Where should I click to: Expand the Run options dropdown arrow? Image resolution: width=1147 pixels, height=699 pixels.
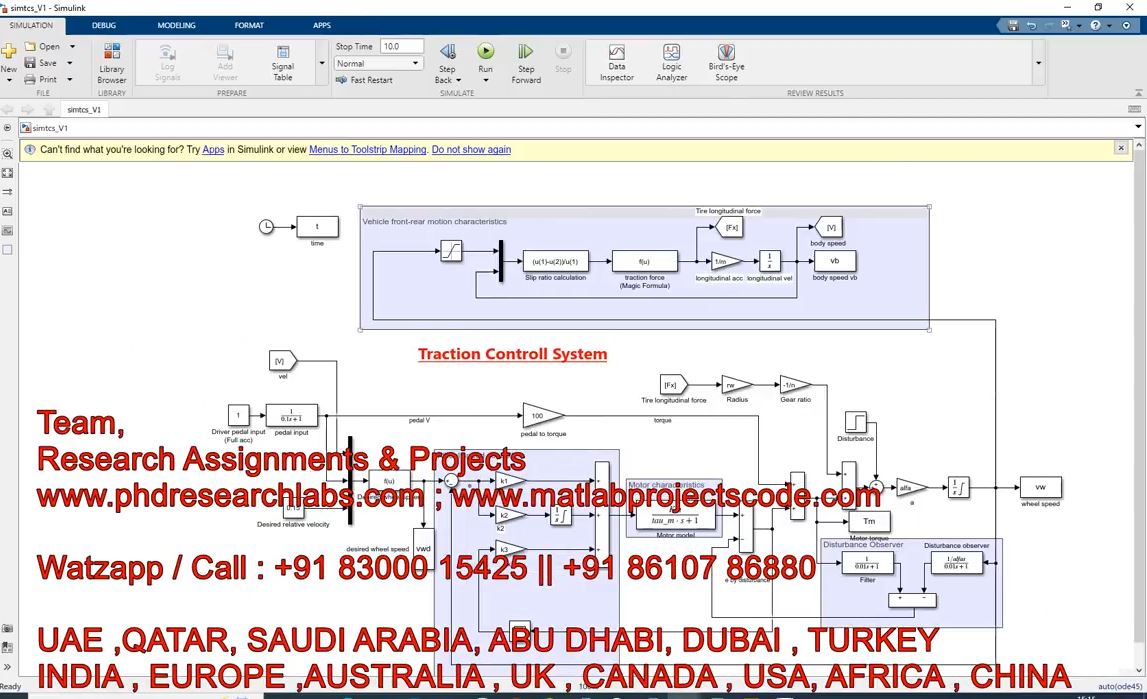(x=486, y=80)
